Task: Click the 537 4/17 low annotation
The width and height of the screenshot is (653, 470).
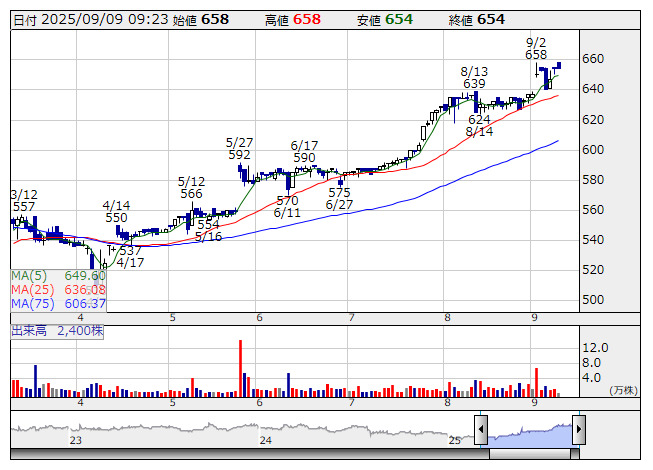Action: coord(130,256)
